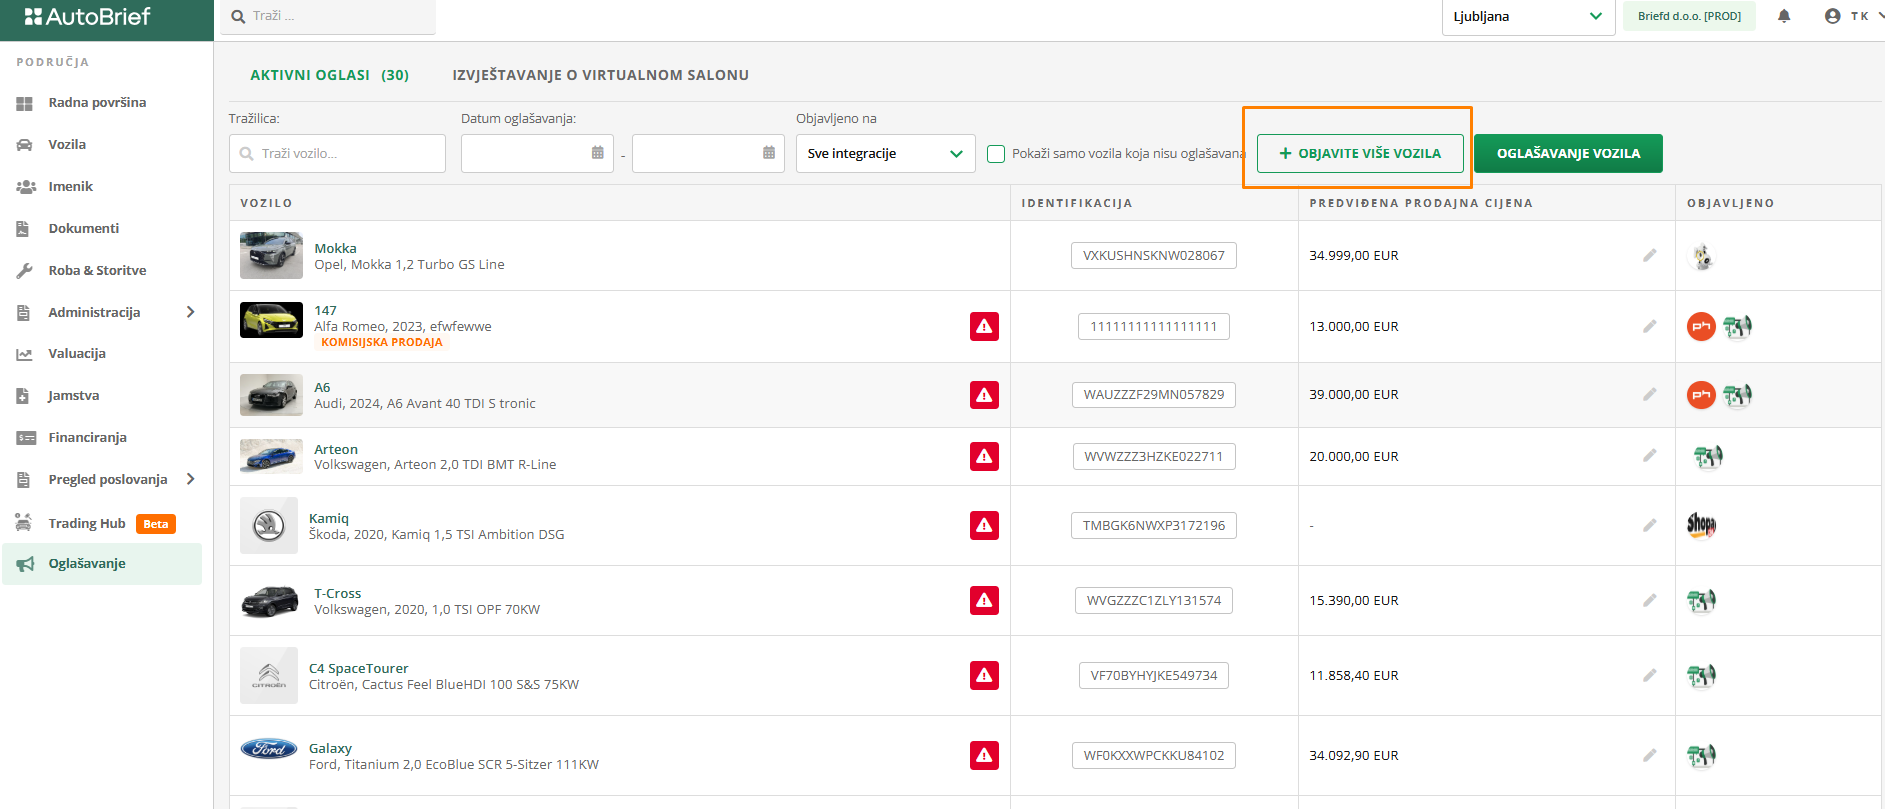Click VIN VXKUSHNSKNW028067 identification box

[x=1154, y=255]
